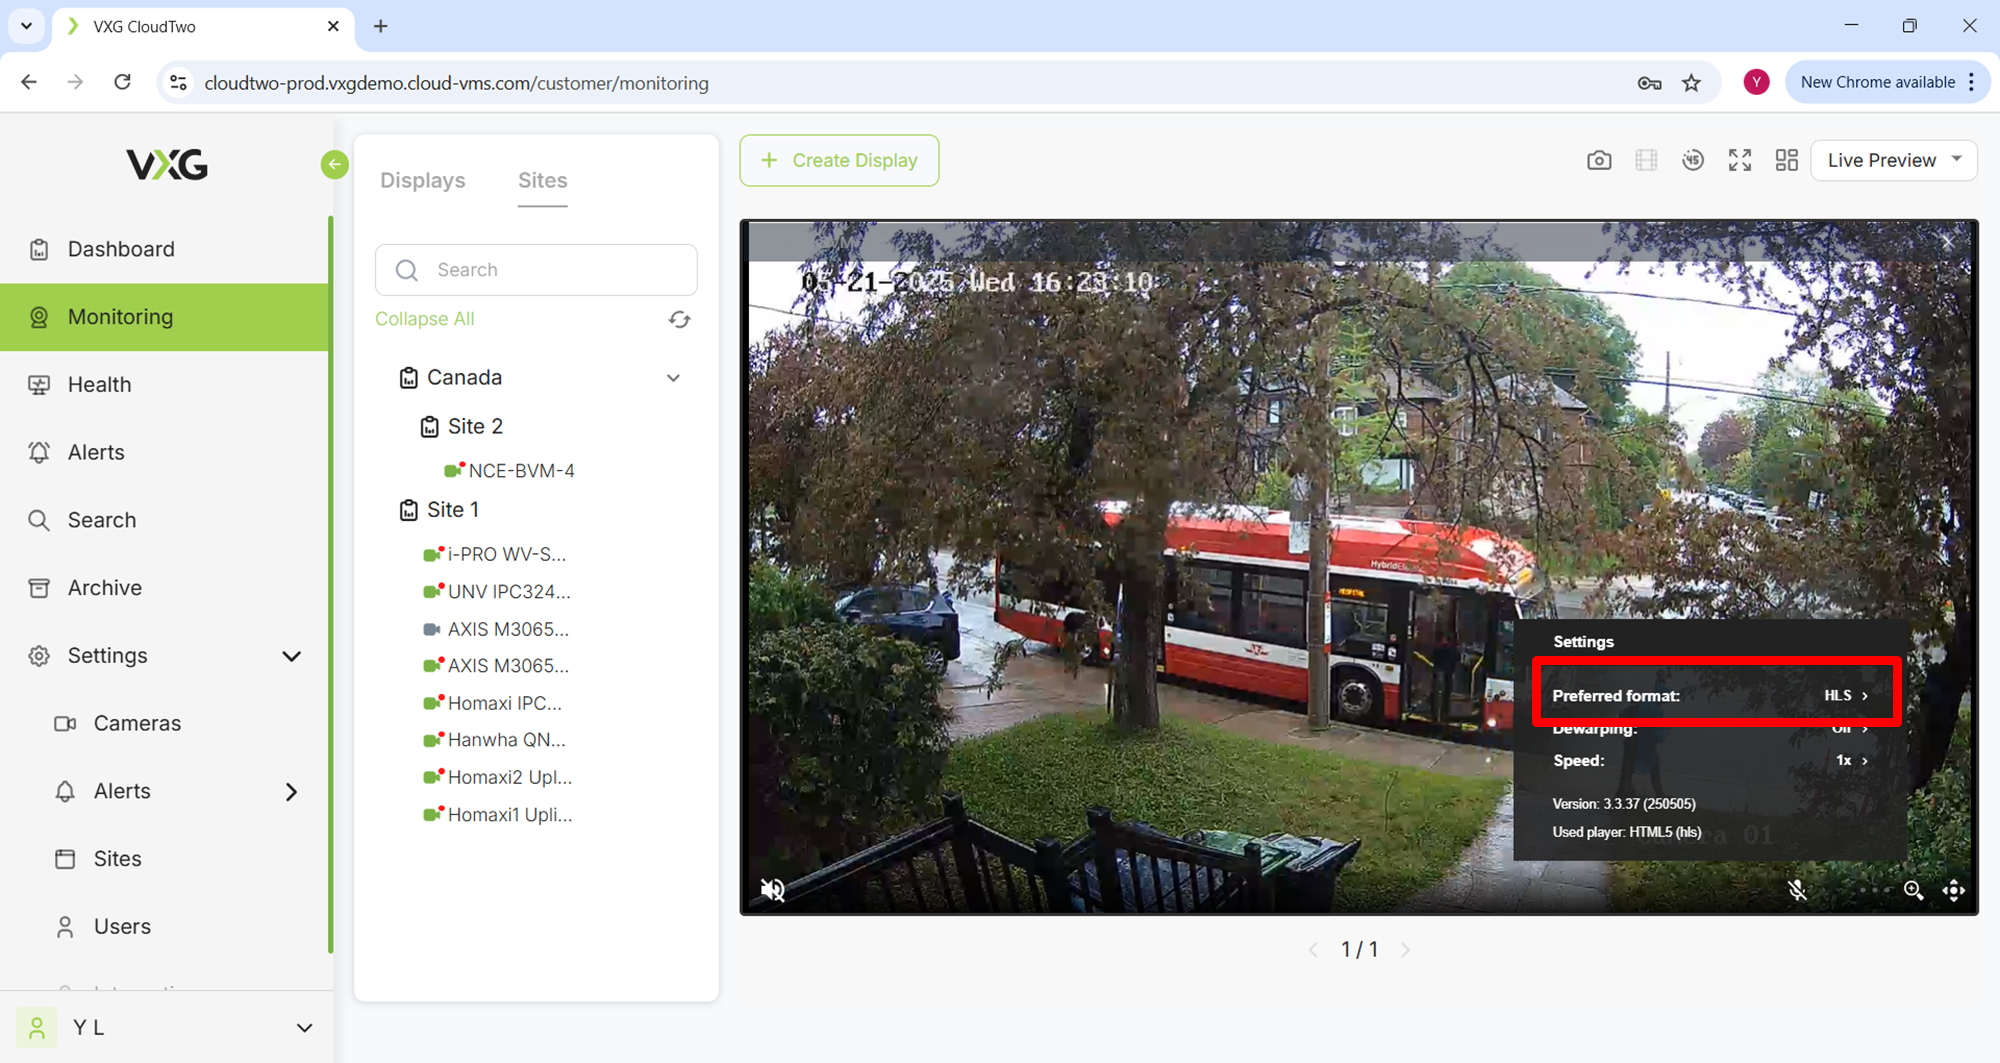
Task: Open the Dashboard menu item
Action: (x=121, y=249)
